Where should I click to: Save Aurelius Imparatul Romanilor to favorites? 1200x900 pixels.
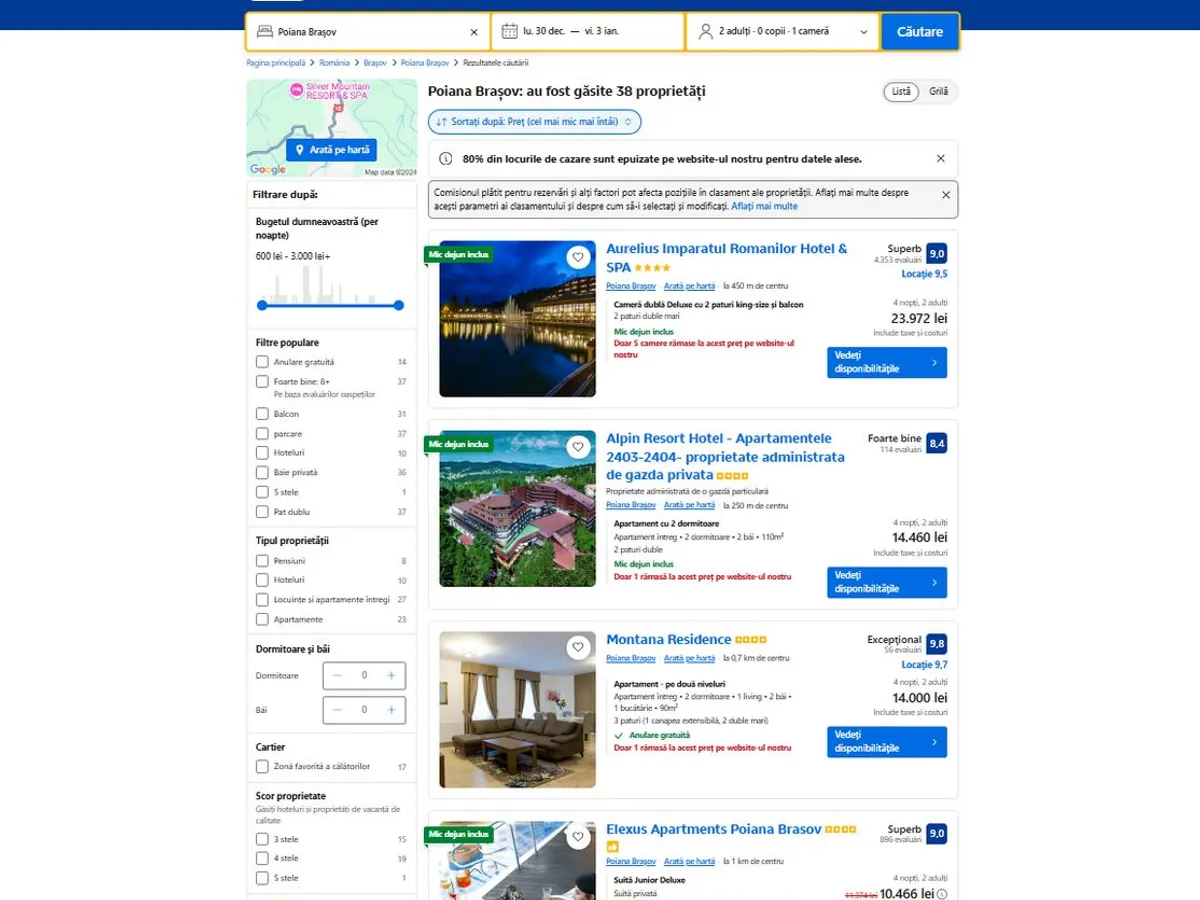[x=578, y=257]
